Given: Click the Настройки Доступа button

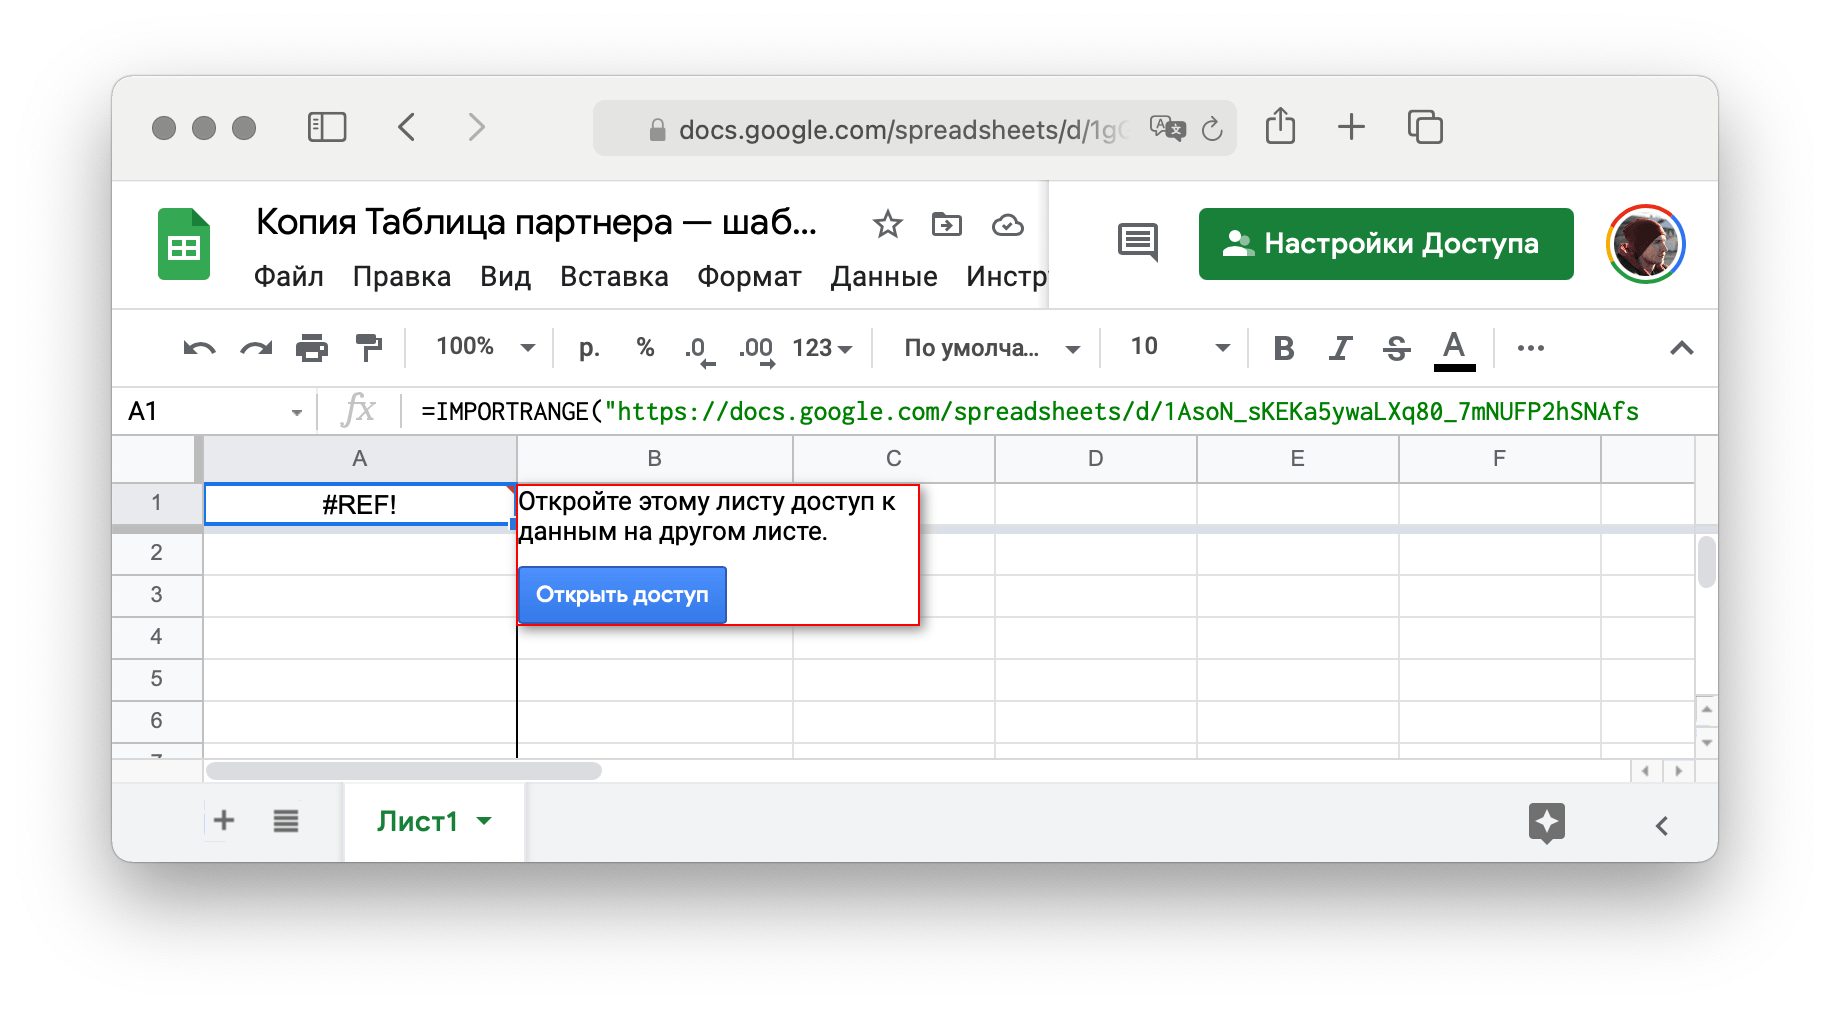Looking at the screenshot, I should [x=1385, y=243].
